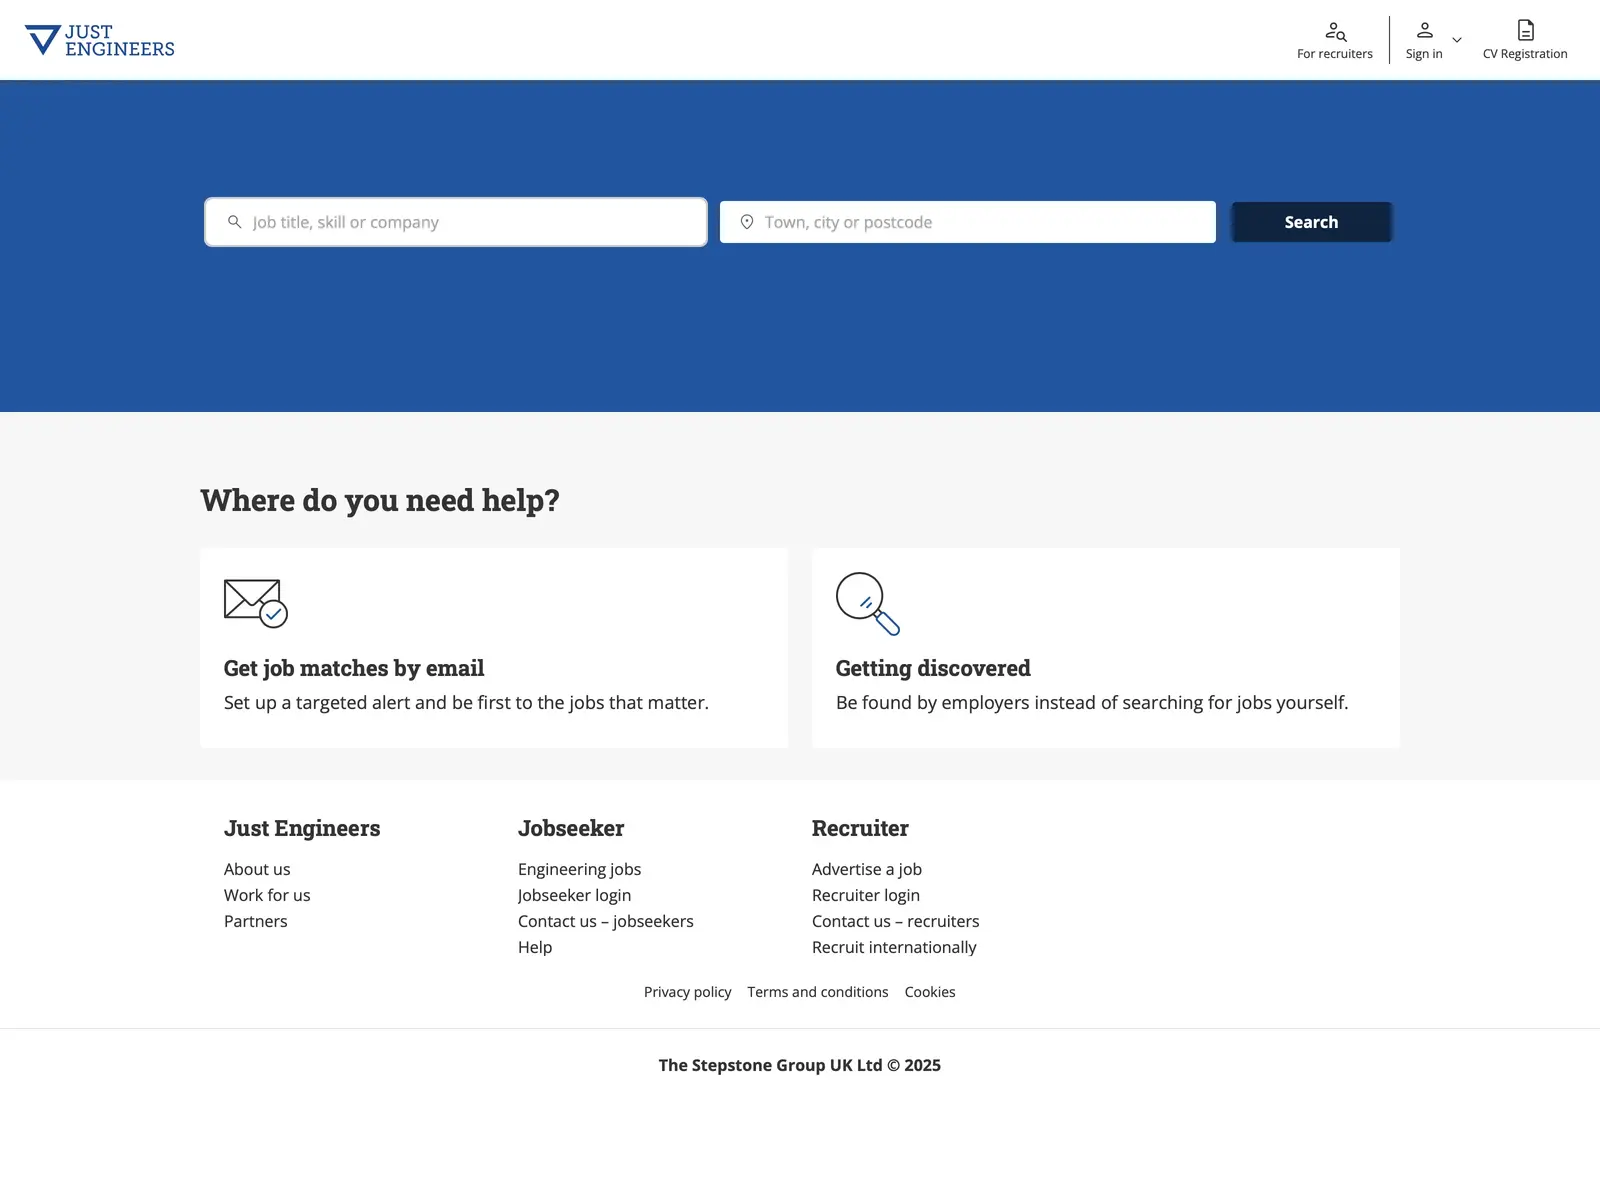Click the Sign in person icon
Image resolution: width=1600 pixels, height=1200 pixels.
(x=1425, y=30)
